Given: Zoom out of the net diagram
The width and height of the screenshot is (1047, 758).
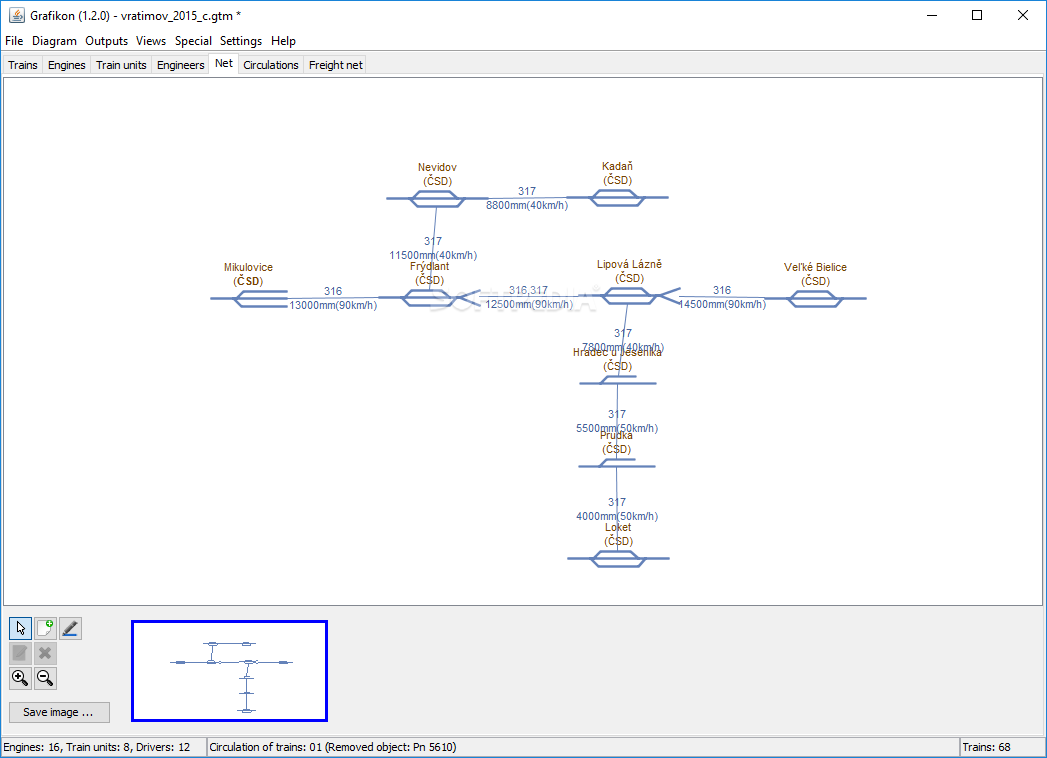Looking at the screenshot, I should pos(45,678).
